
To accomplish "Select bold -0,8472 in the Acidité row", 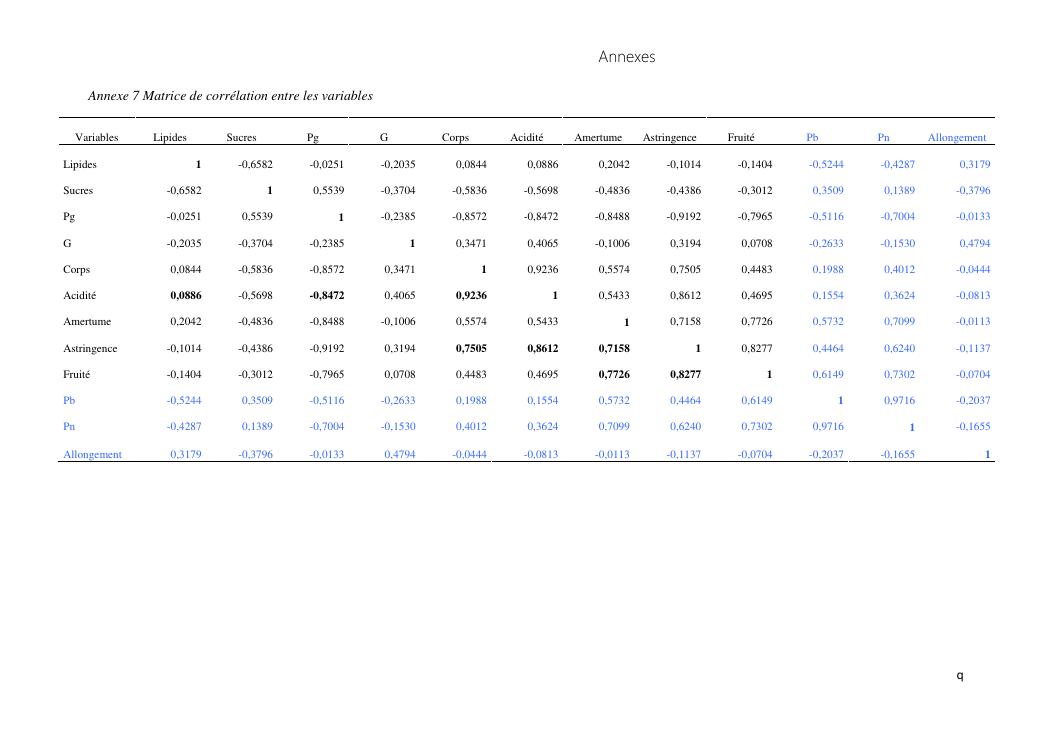I will (327, 296).
